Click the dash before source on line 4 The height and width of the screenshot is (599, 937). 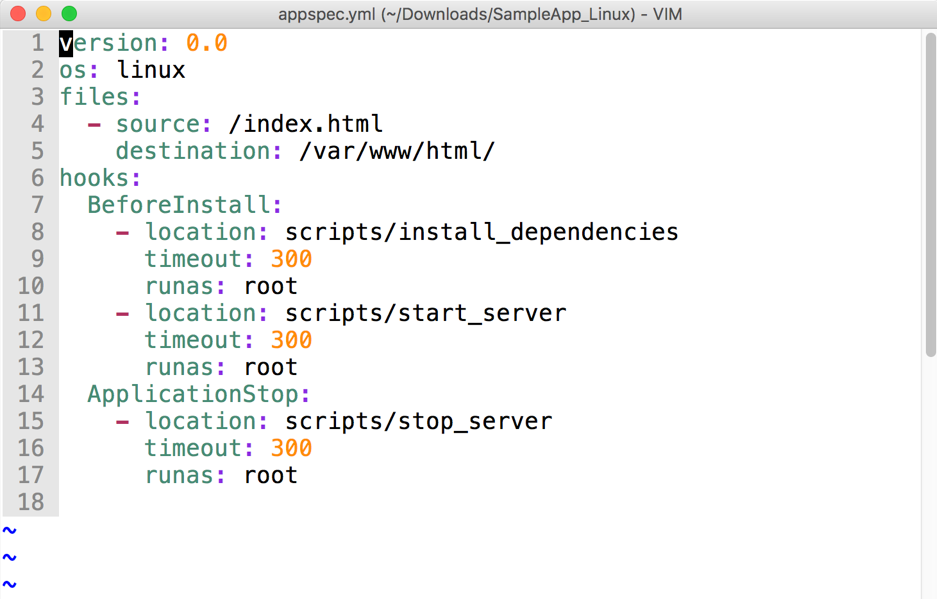pos(94,124)
